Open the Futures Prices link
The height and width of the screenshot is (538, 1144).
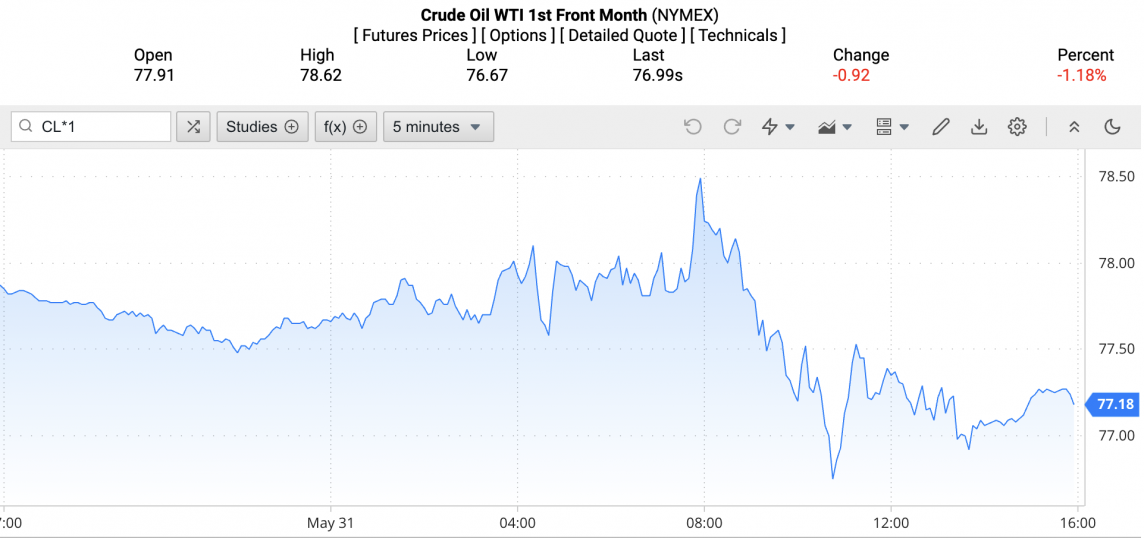414,36
